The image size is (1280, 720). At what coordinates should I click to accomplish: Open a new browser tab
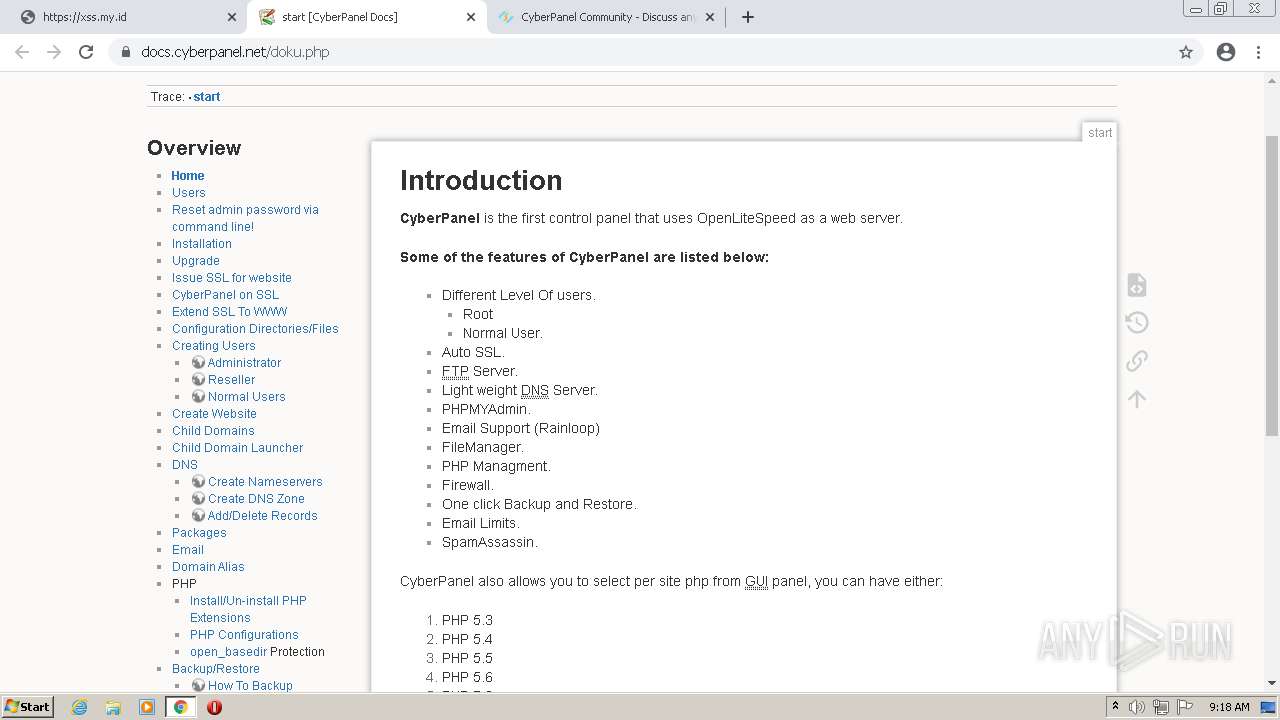click(x=747, y=17)
